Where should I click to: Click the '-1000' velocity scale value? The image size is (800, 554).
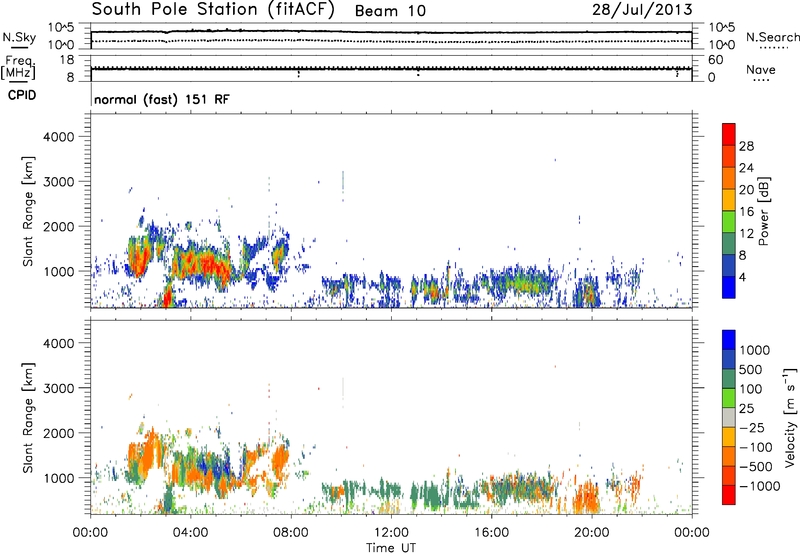[x=759, y=486]
